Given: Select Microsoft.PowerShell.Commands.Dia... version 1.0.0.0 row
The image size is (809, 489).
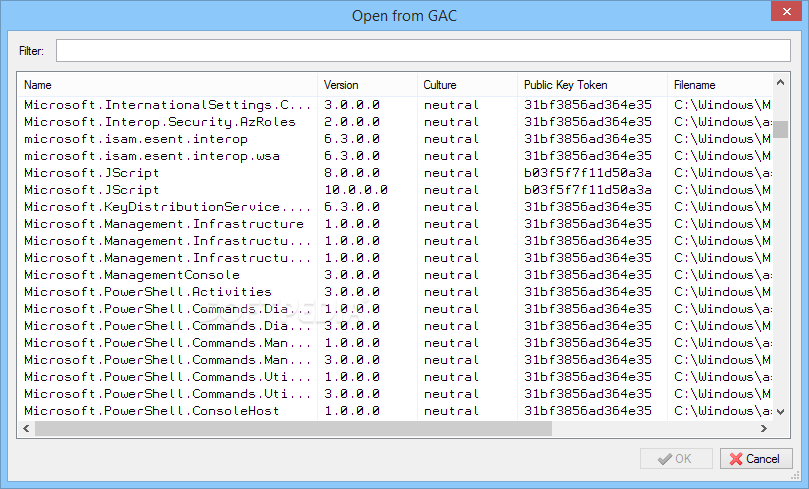Looking at the screenshot, I should coord(396,309).
